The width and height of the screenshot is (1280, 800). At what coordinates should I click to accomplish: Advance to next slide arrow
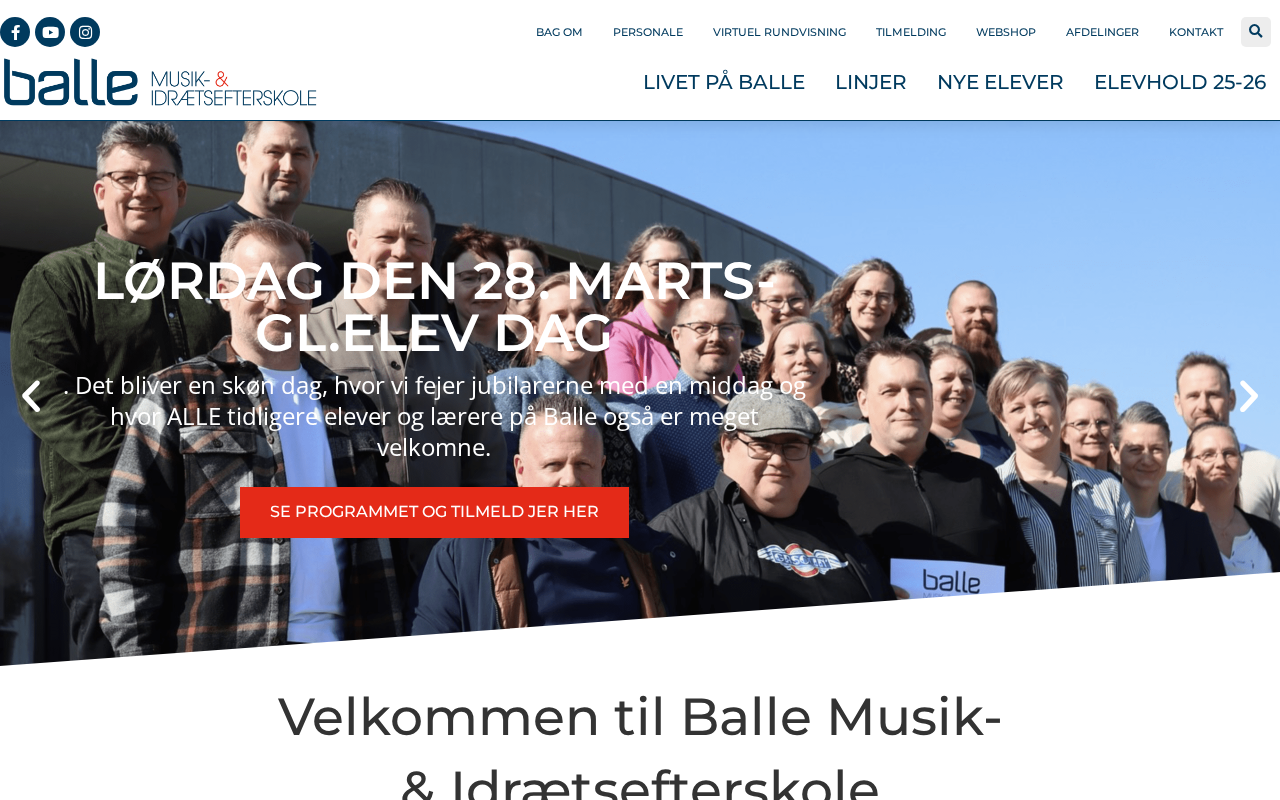click(x=1249, y=396)
